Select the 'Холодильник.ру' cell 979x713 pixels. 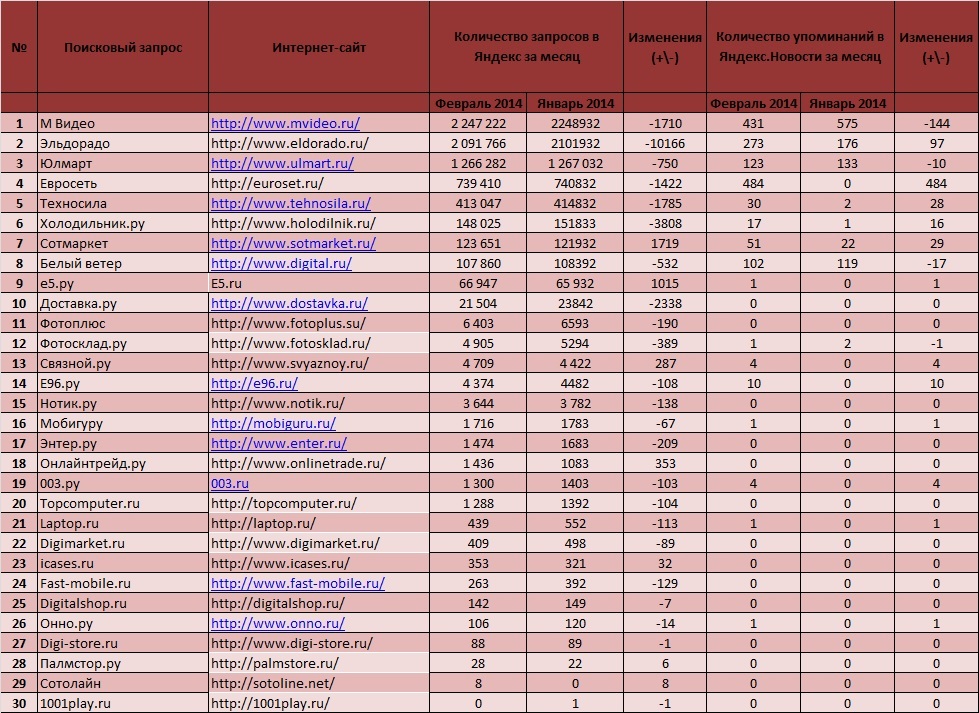pyautogui.click(x=123, y=224)
